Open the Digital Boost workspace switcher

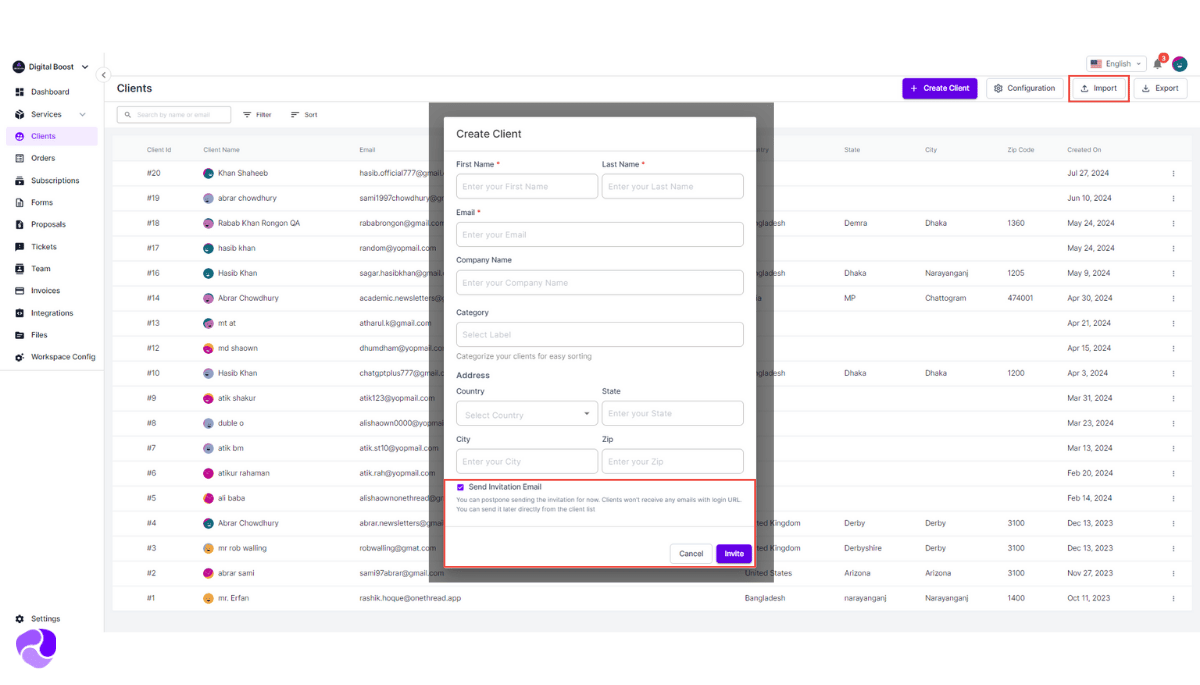[x=51, y=67]
